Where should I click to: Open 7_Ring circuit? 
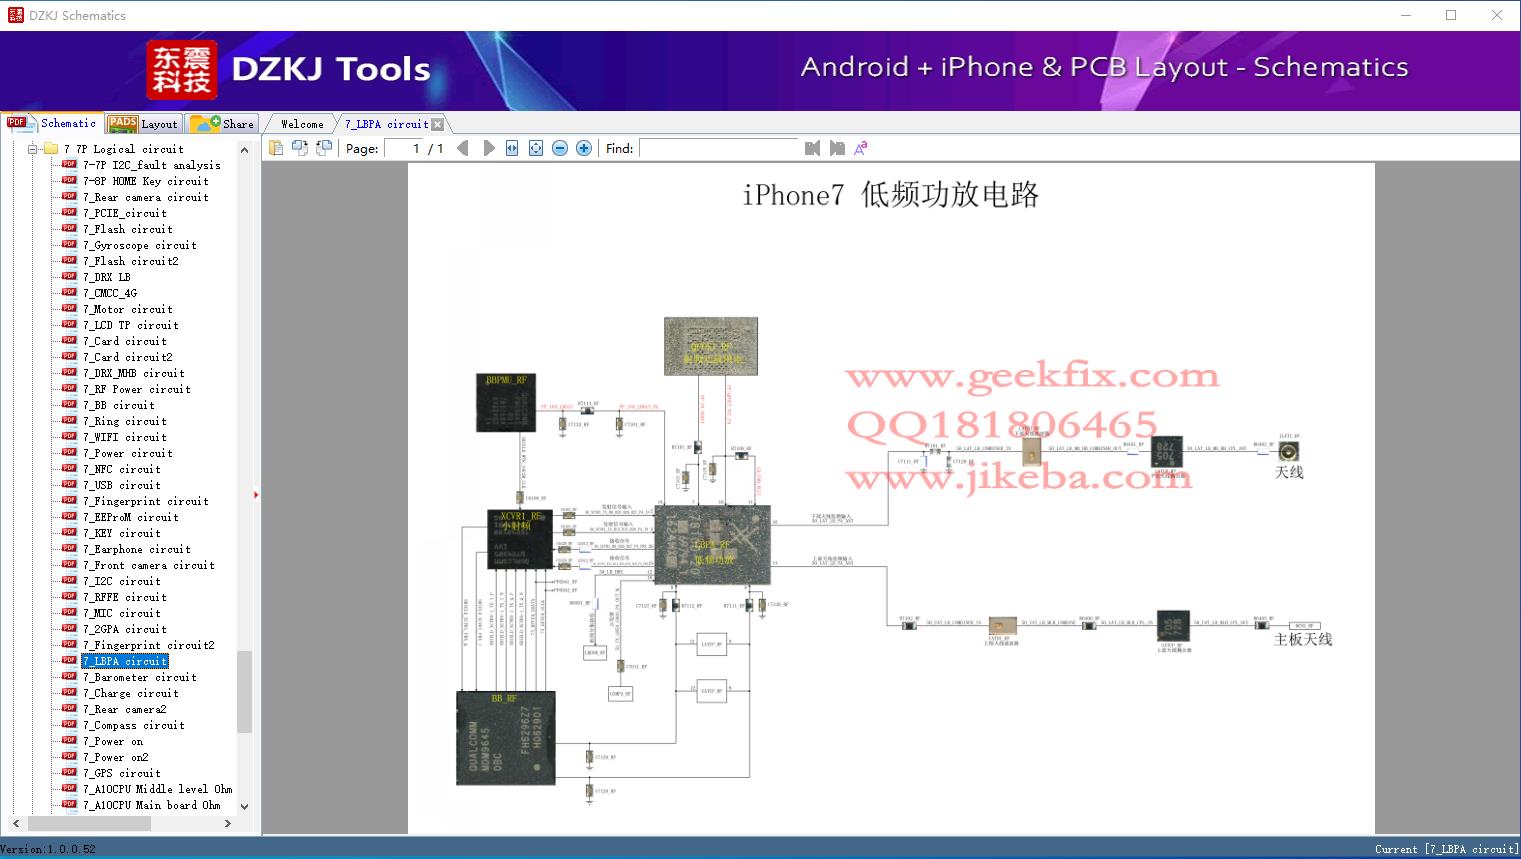pyautogui.click(x=125, y=421)
